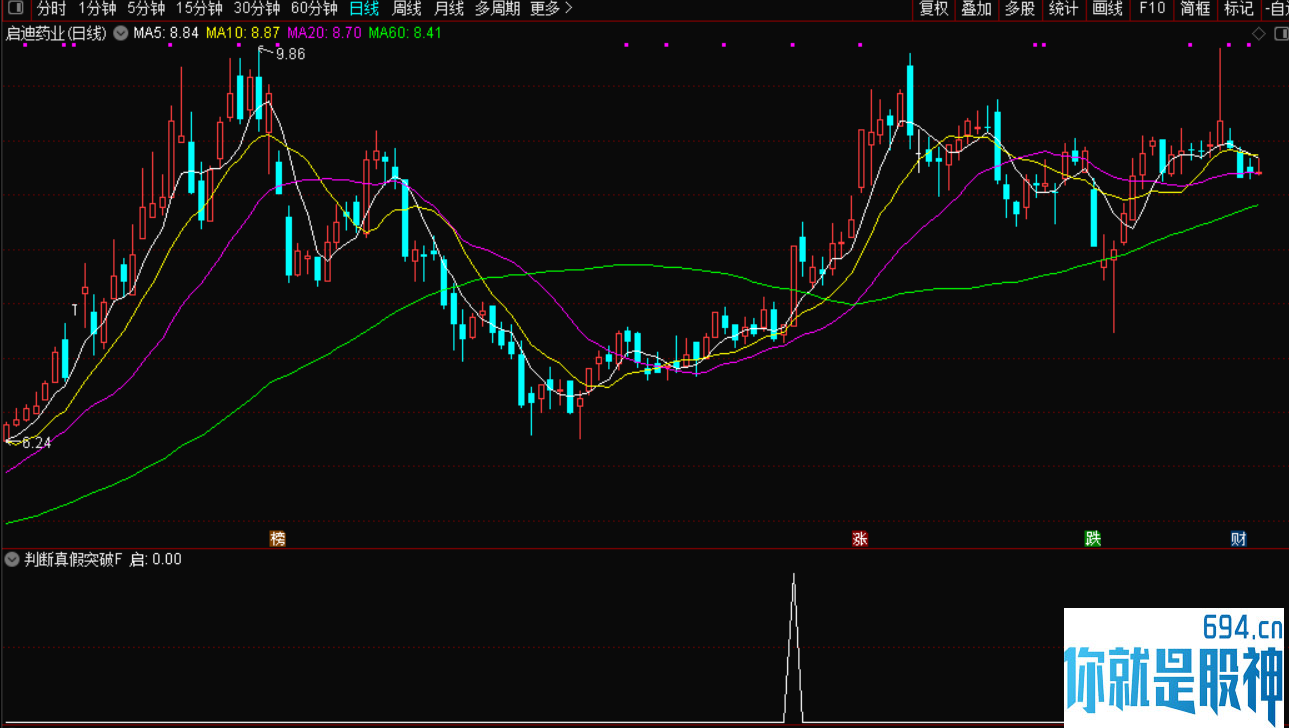Select the 周线 weekly period
The width and height of the screenshot is (1289, 728).
pos(407,9)
